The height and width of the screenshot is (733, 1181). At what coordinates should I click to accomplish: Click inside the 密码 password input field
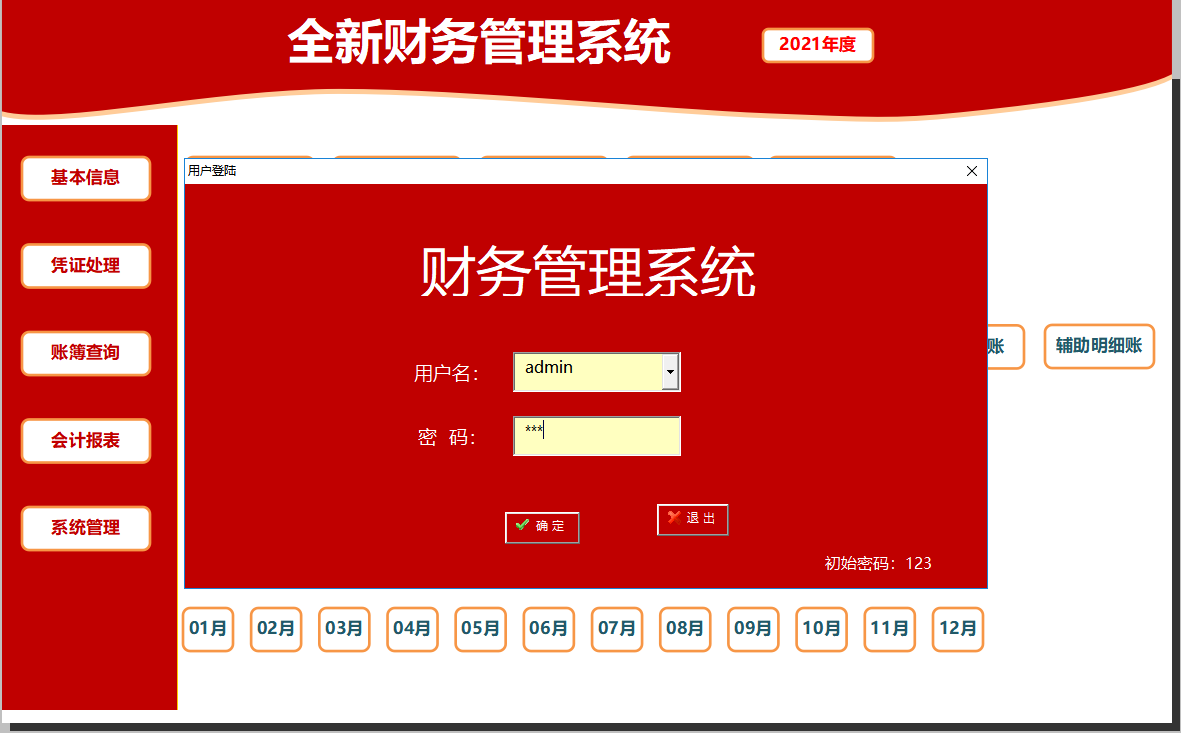point(596,436)
